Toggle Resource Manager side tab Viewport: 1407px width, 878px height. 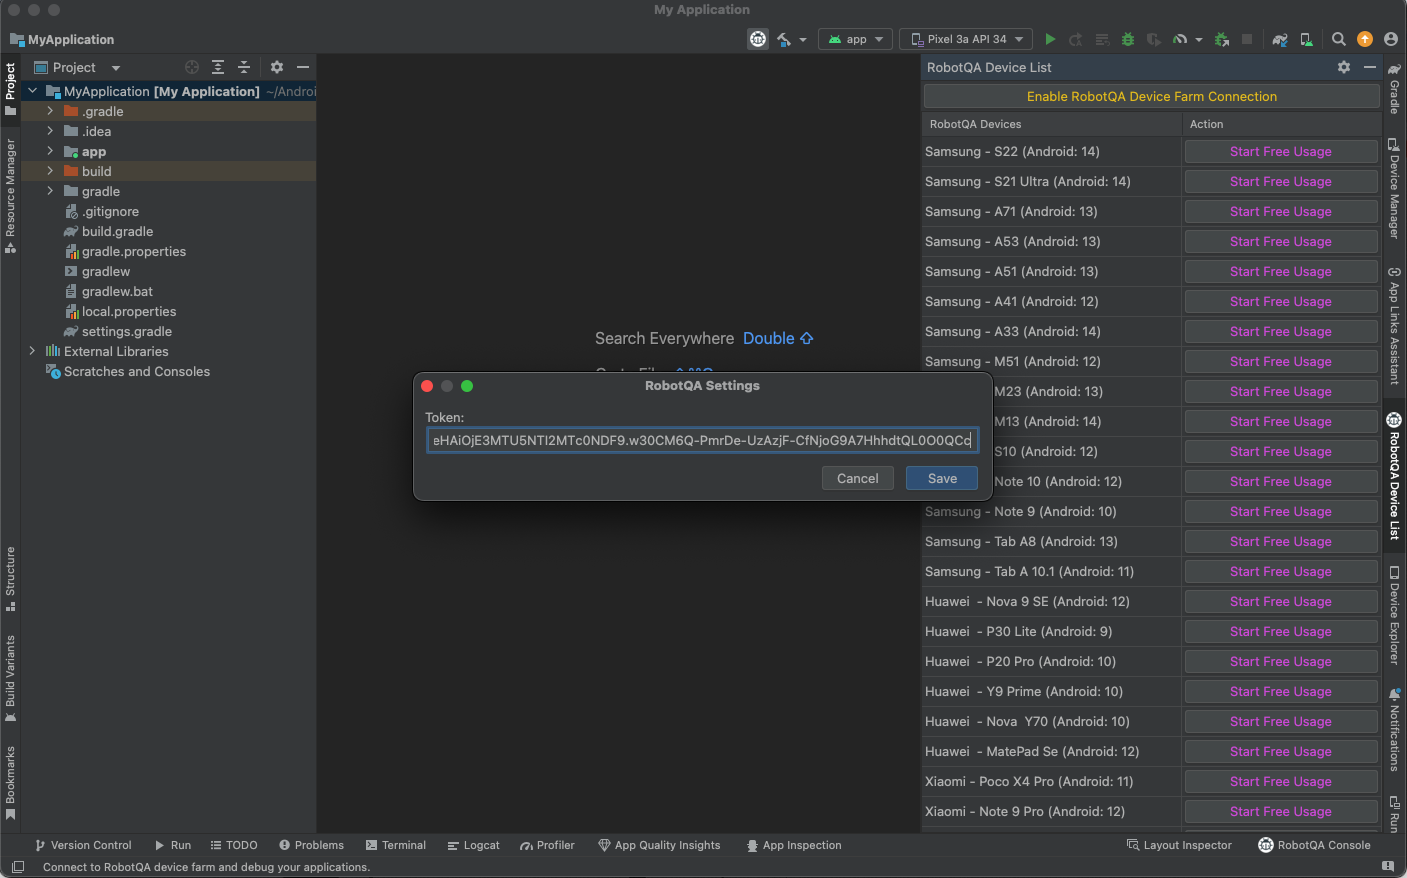coord(10,196)
